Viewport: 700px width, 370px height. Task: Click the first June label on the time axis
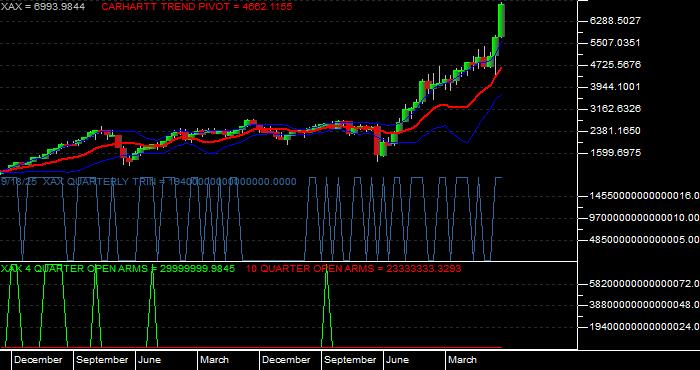point(150,360)
